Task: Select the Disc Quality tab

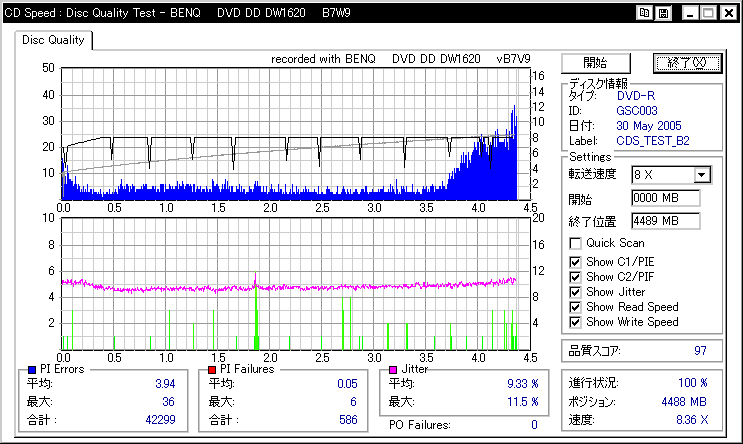Action: (53, 40)
